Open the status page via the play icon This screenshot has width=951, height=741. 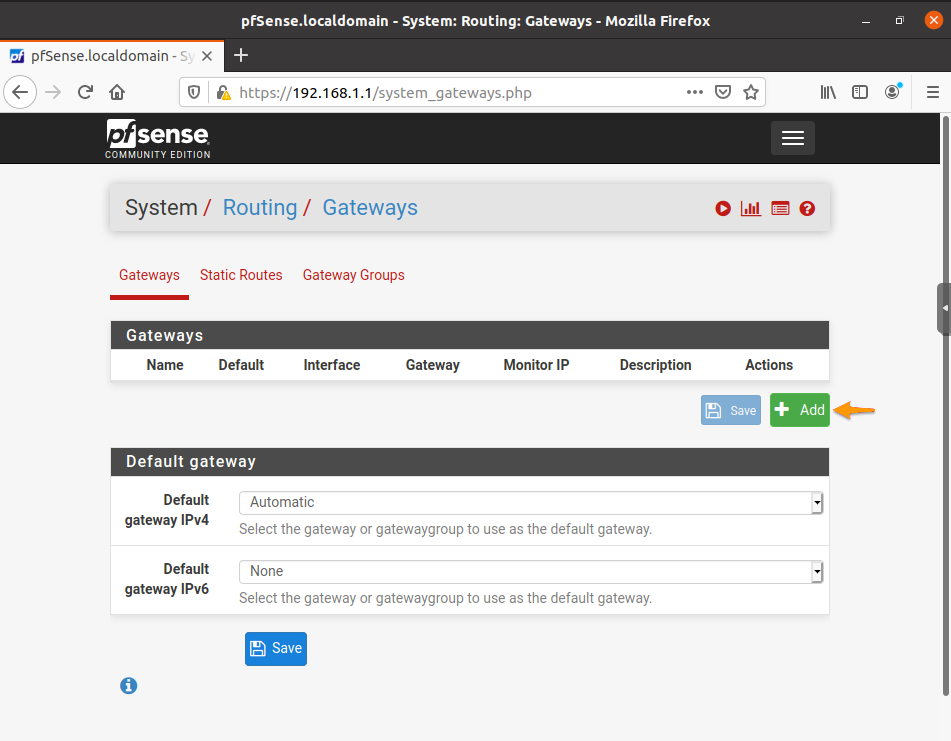tap(722, 208)
